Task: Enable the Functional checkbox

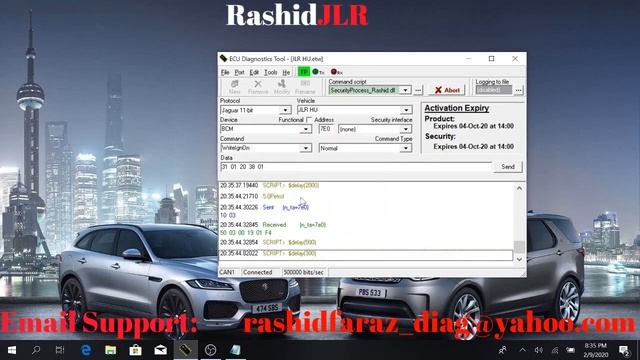Action: pos(309,120)
